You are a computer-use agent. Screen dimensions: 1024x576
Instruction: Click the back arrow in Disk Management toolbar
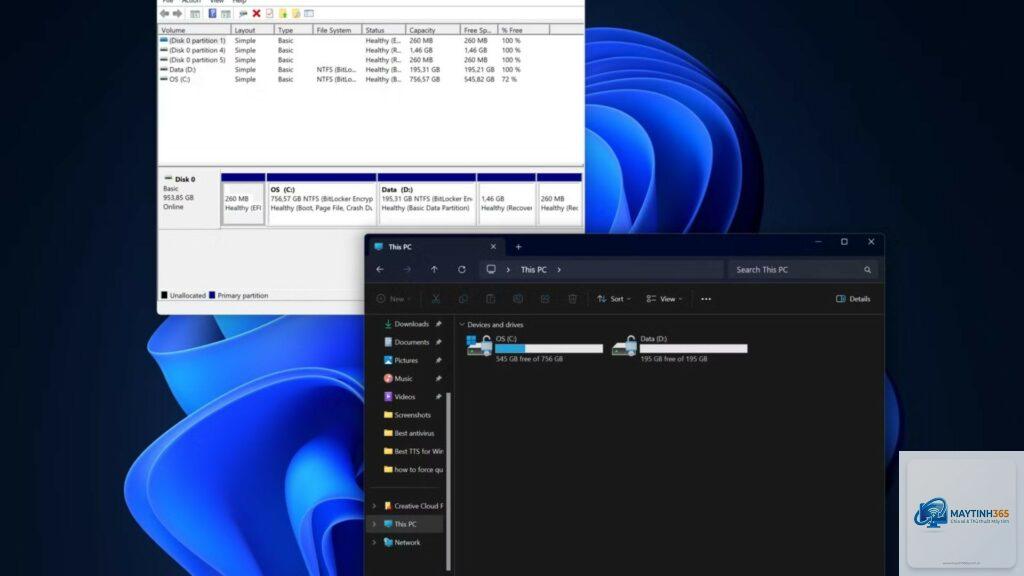coord(165,14)
